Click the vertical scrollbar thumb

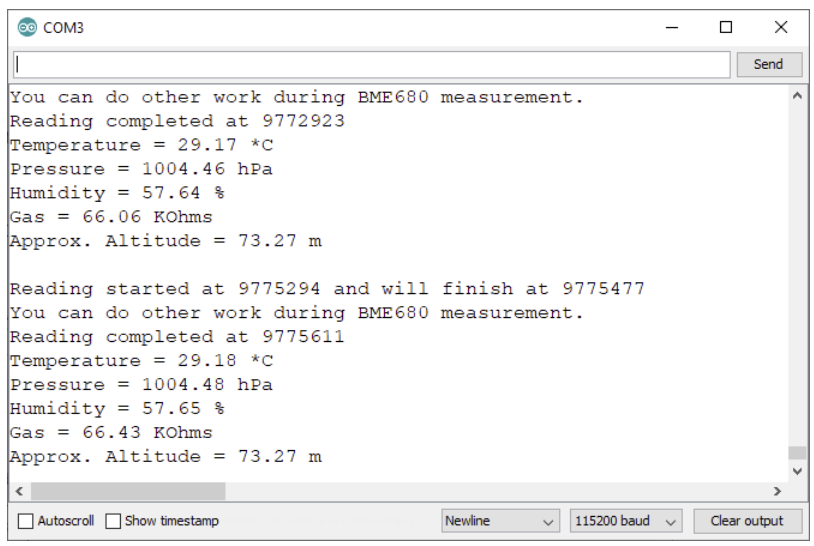pyautogui.click(x=796, y=453)
